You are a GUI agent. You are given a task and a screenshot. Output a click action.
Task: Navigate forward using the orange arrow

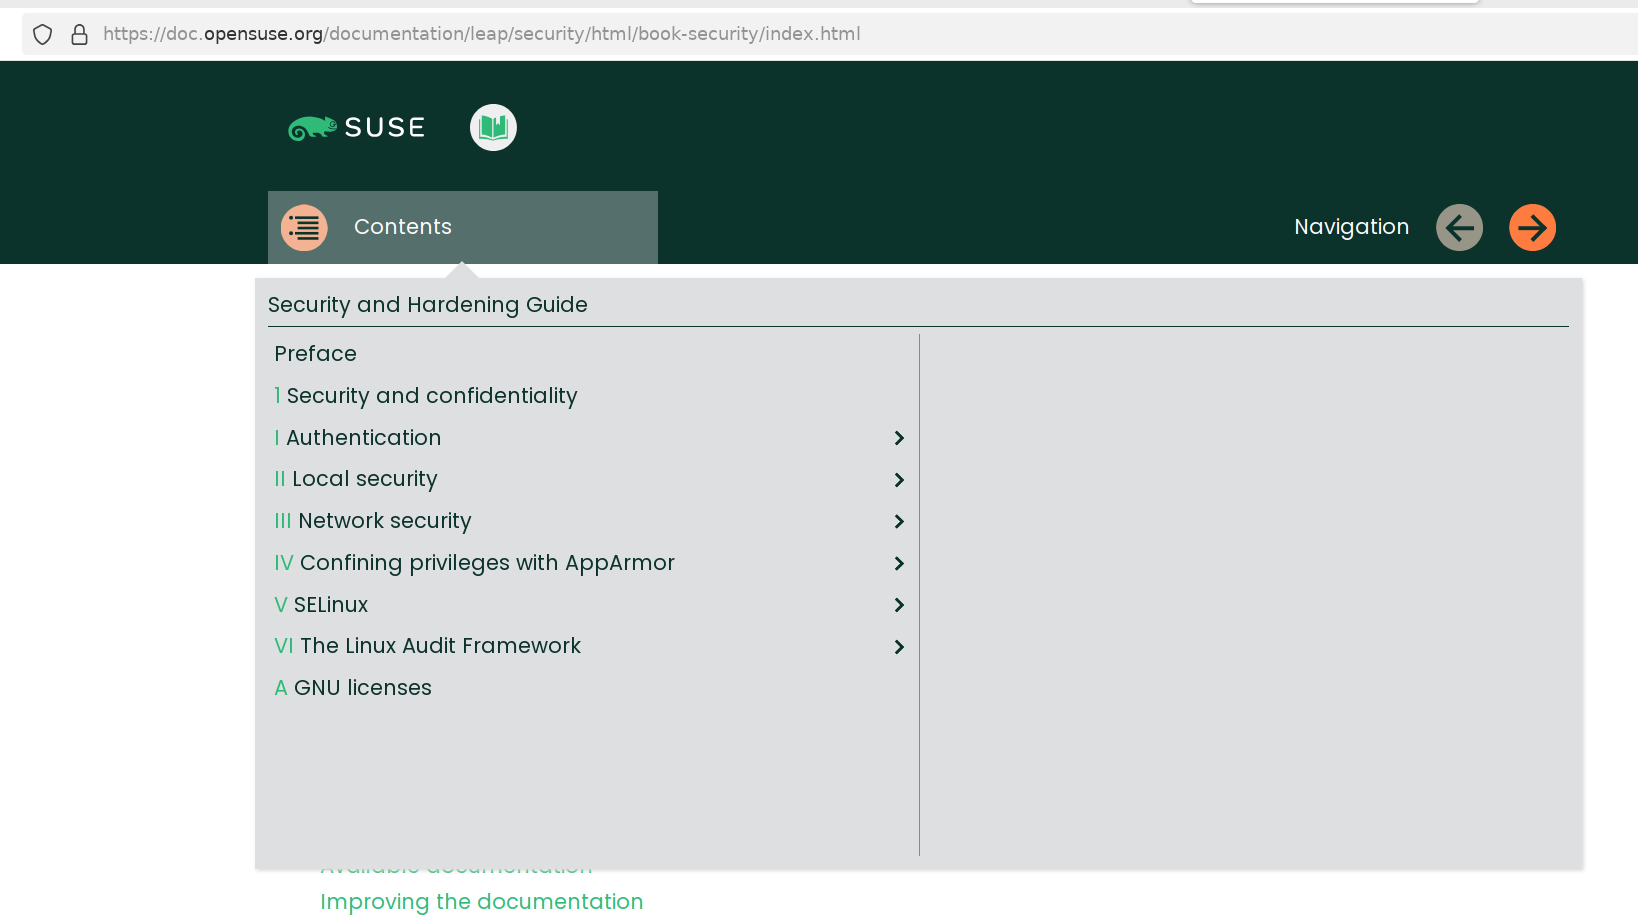click(1532, 227)
